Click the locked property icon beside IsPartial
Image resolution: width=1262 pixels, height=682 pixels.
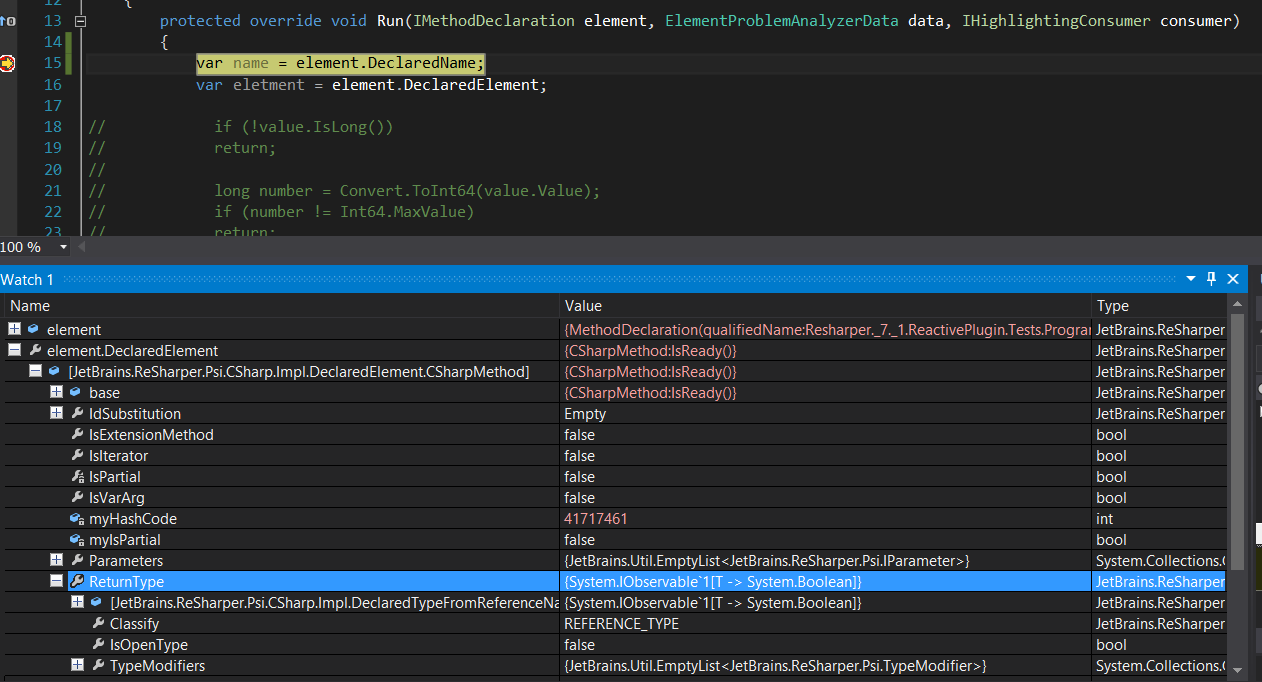[x=77, y=476]
